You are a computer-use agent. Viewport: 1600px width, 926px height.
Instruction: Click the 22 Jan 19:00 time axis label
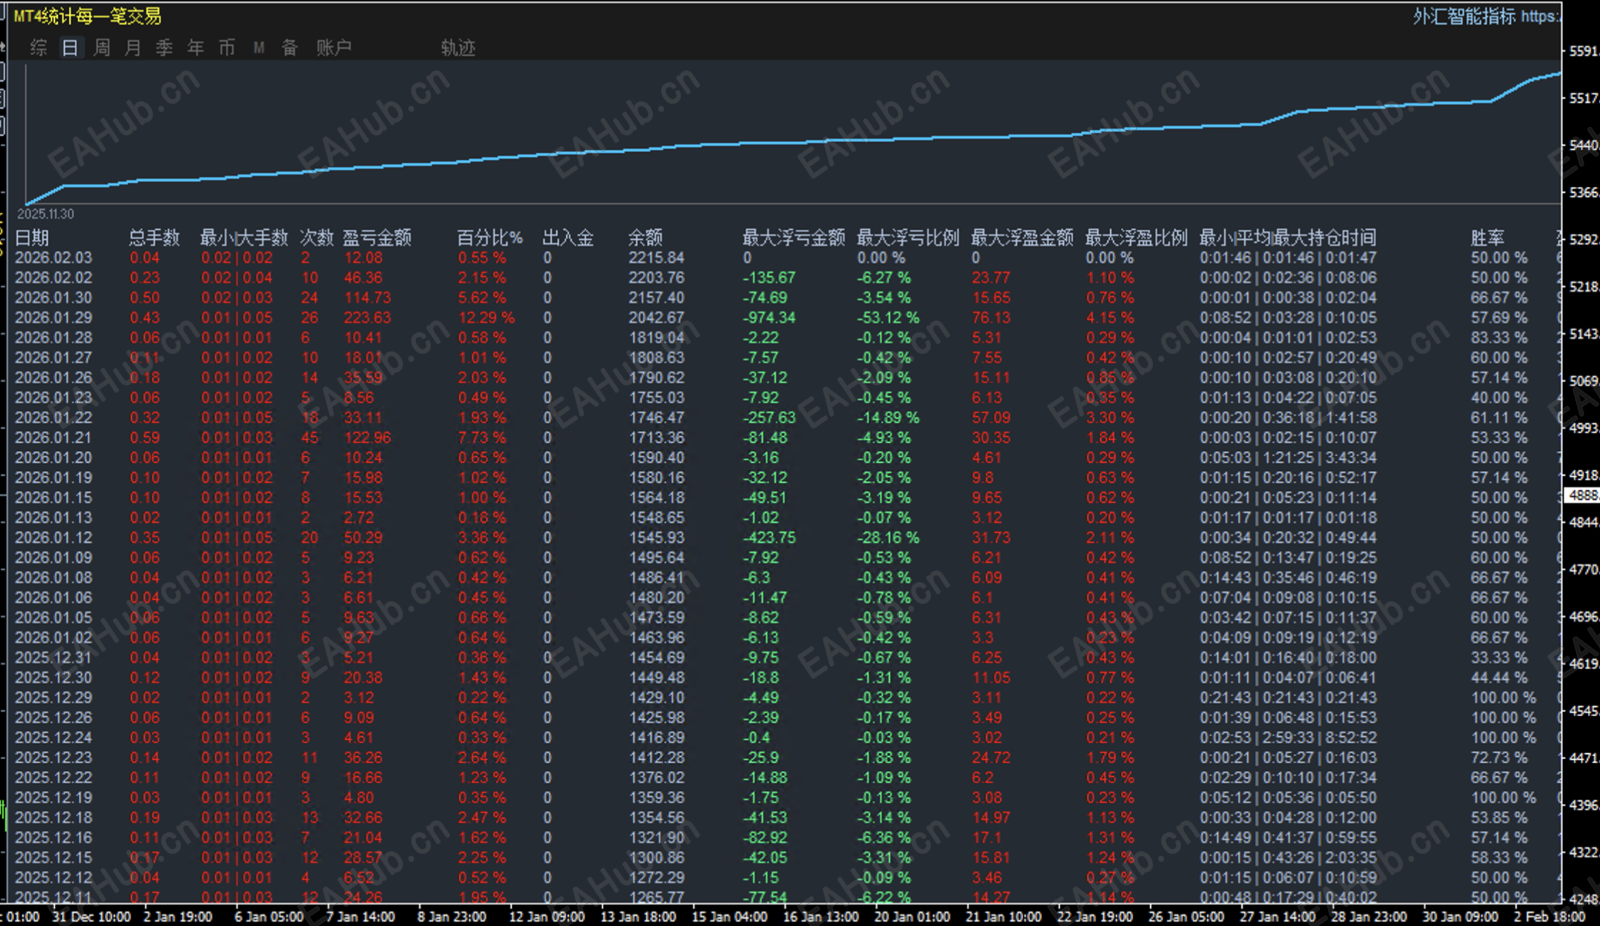(1095, 916)
